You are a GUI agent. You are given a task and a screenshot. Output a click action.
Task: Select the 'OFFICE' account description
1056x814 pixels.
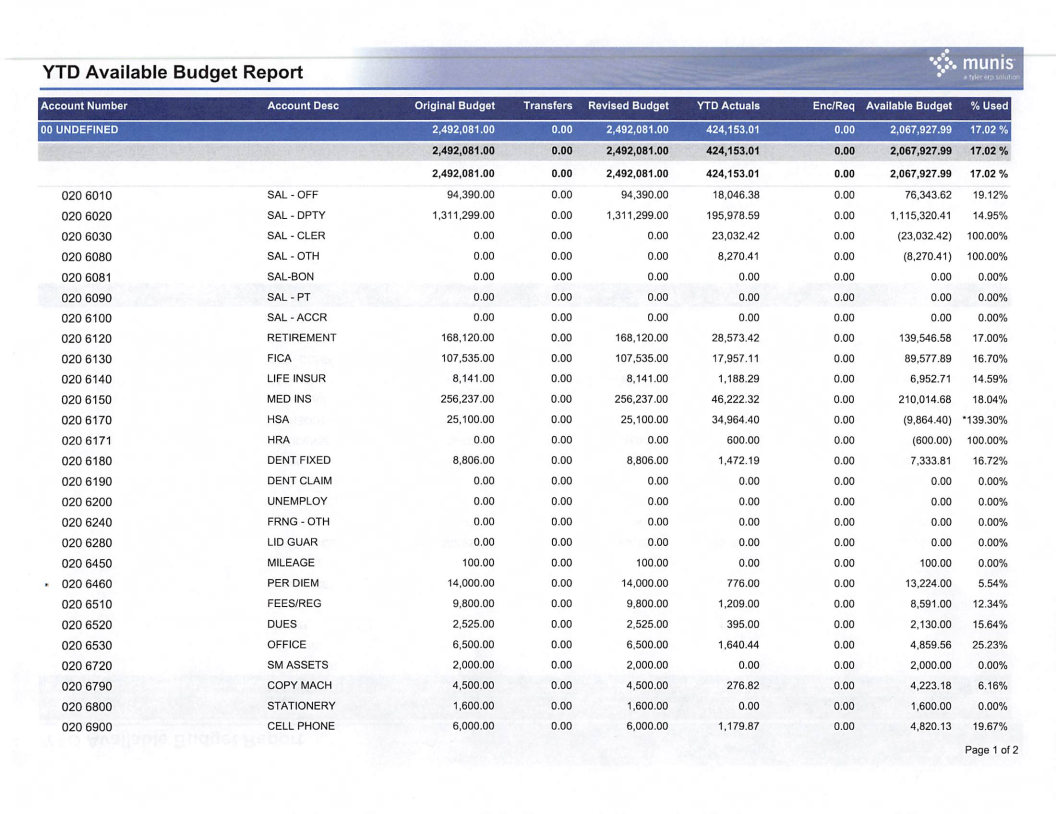pyautogui.click(x=287, y=644)
